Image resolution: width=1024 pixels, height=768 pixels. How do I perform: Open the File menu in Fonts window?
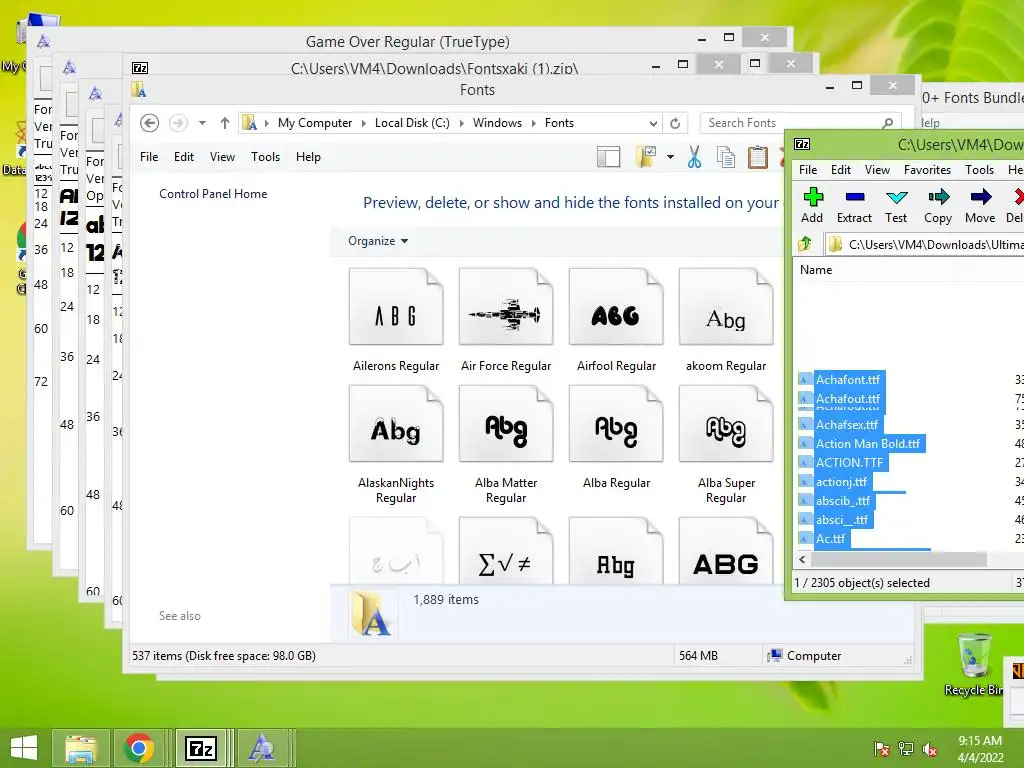tap(149, 157)
